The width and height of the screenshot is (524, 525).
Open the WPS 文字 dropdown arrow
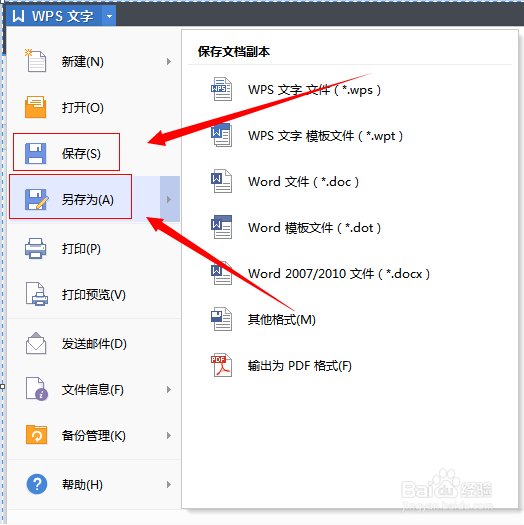coord(109,16)
